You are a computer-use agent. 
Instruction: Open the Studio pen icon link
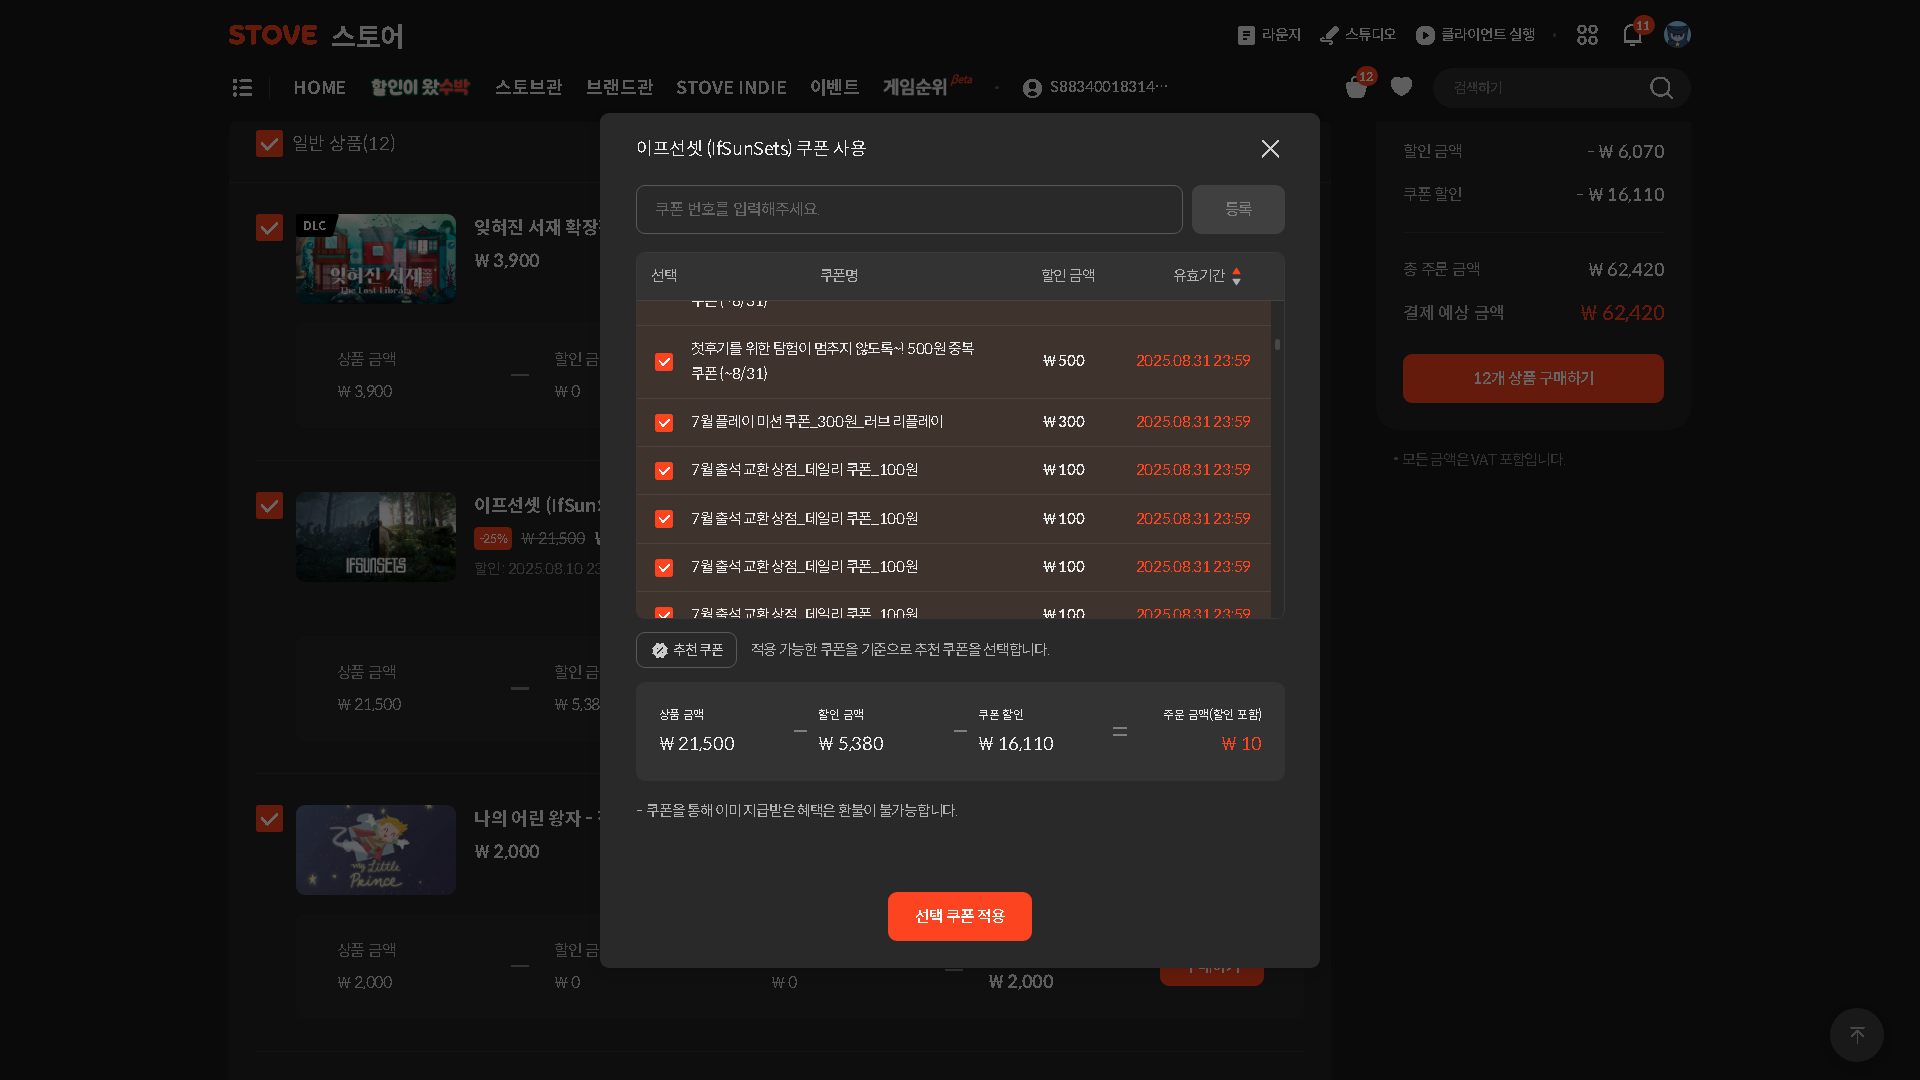coord(1357,35)
